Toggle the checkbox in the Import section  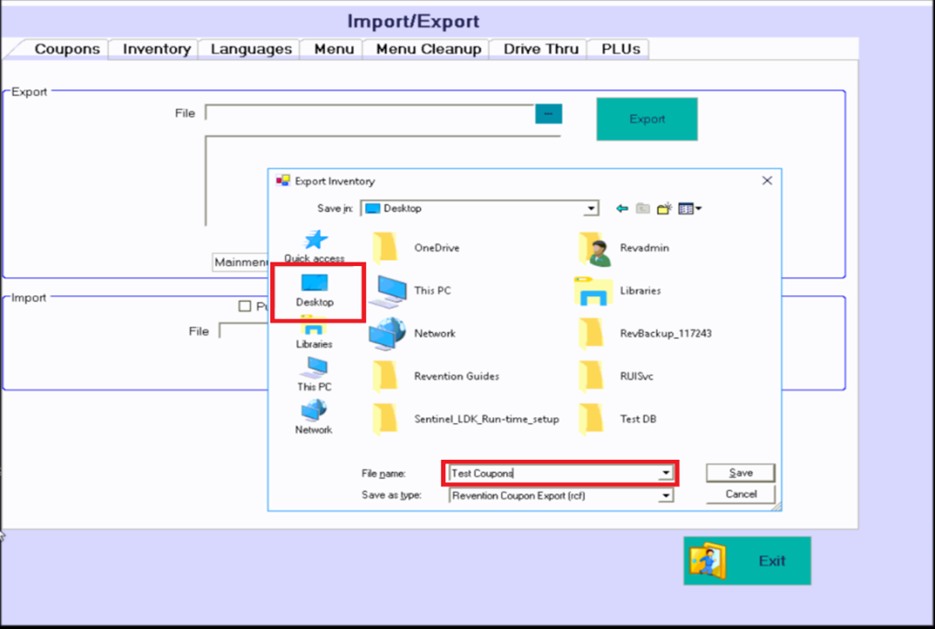pos(245,306)
